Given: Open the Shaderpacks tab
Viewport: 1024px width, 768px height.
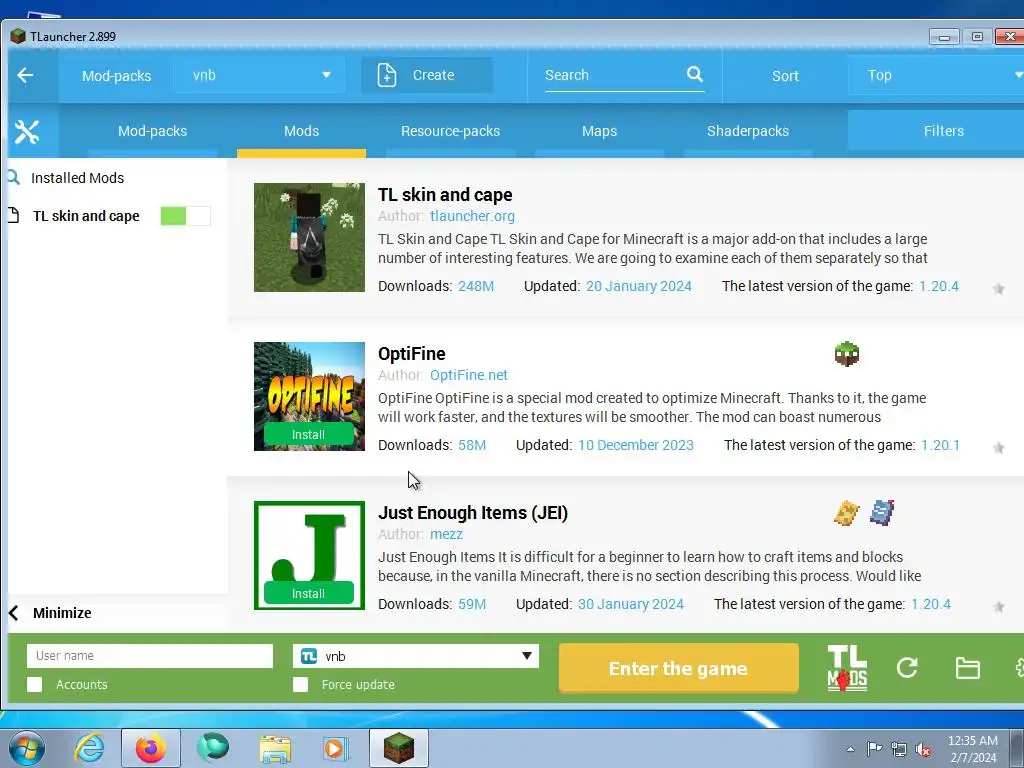Looking at the screenshot, I should 748,131.
